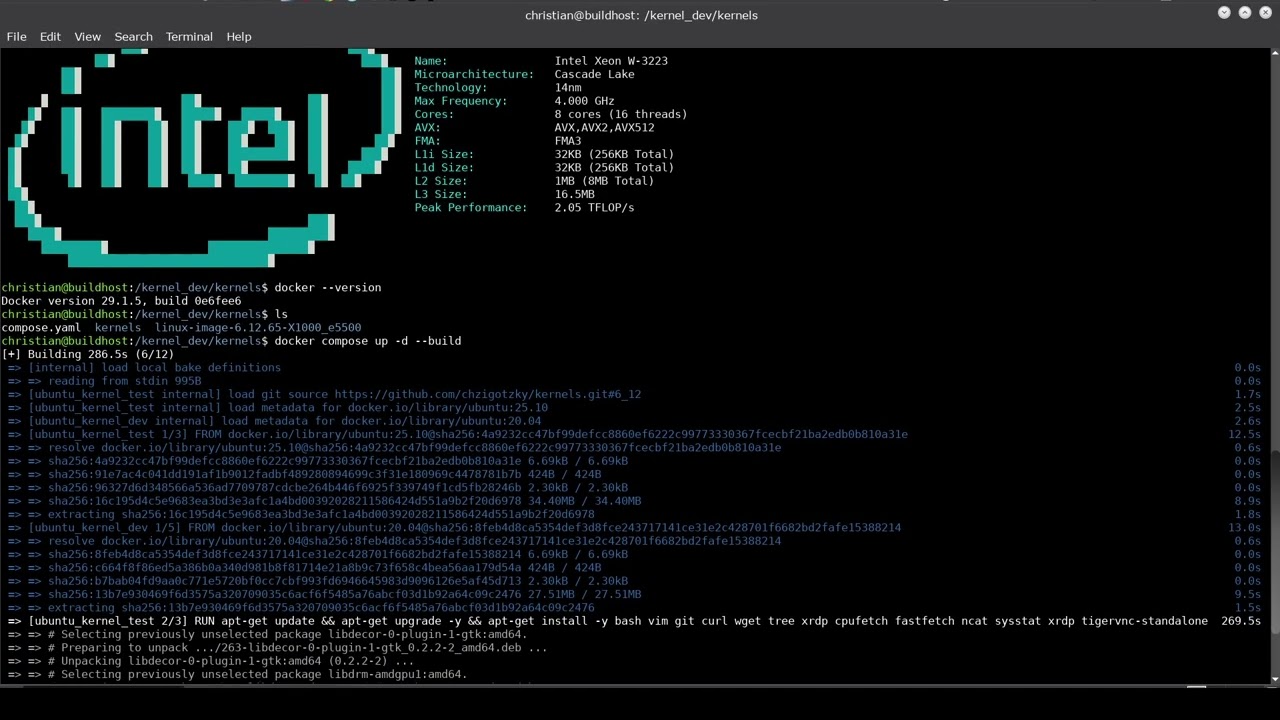The width and height of the screenshot is (1280, 720).
Task: Click the 'compose.yaml' file name
Action: [41, 328]
